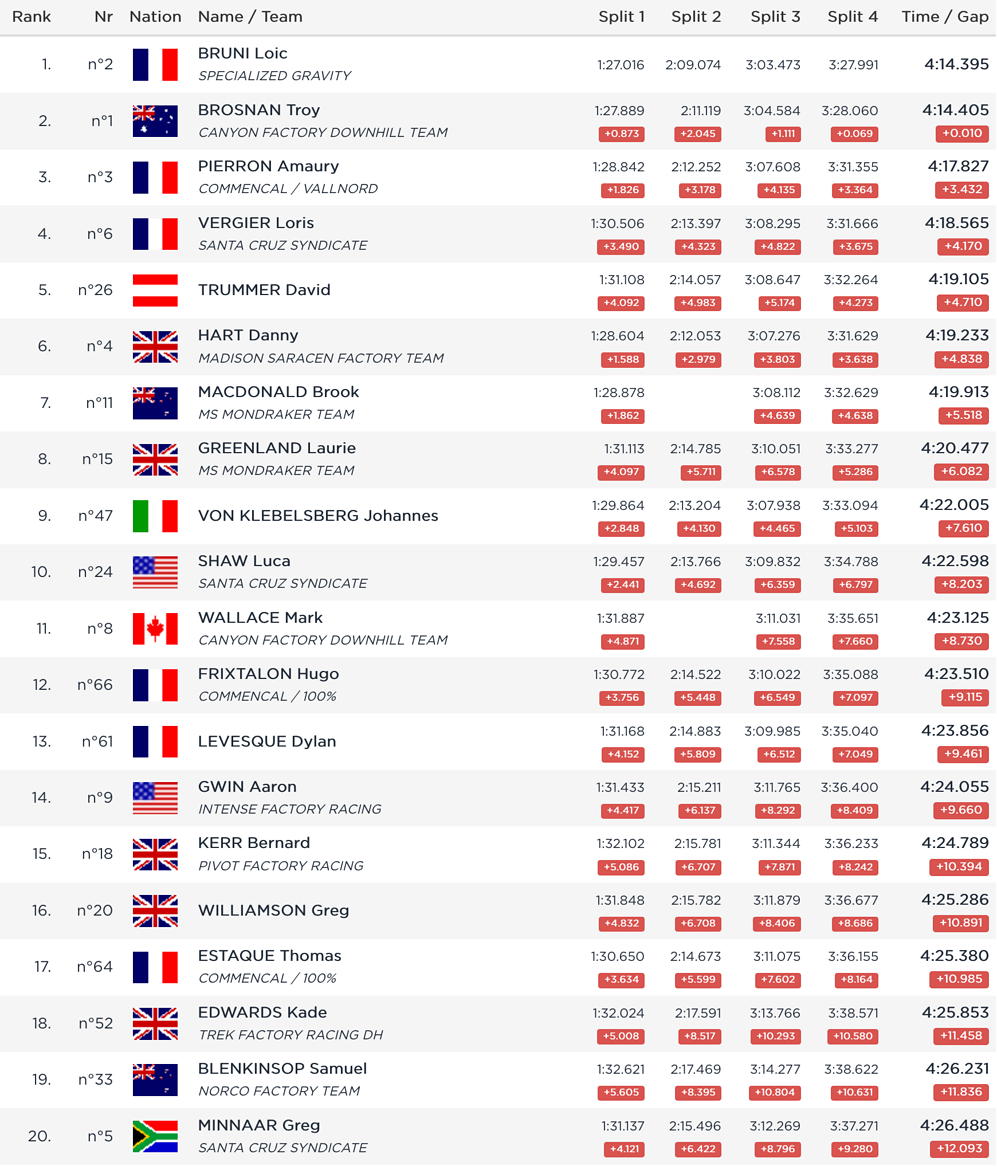Click the Australian flag next to BROSNAN Troy
This screenshot has height=1170, width=997.
click(x=155, y=121)
